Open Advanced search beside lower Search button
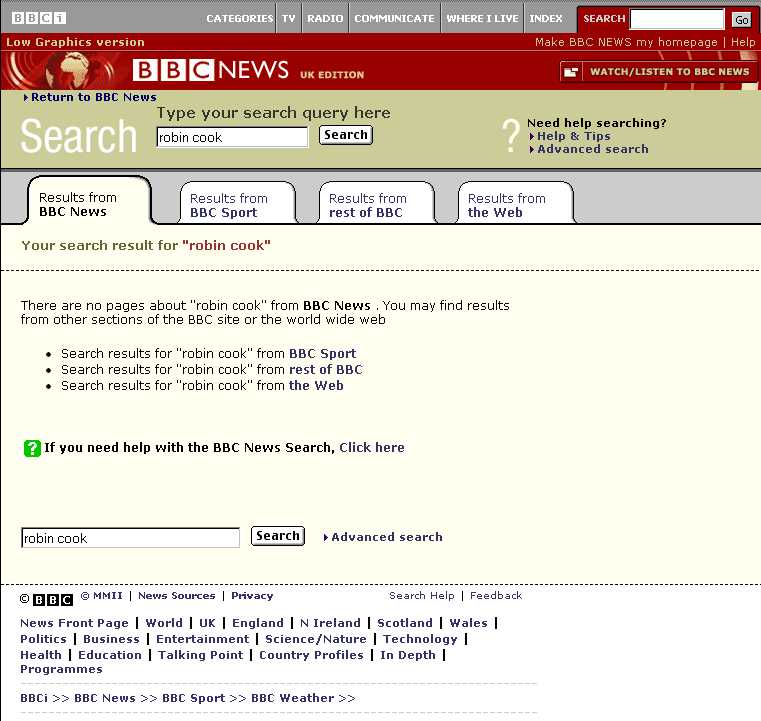Viewport: 761px width, 721px height. coord(387,537)
